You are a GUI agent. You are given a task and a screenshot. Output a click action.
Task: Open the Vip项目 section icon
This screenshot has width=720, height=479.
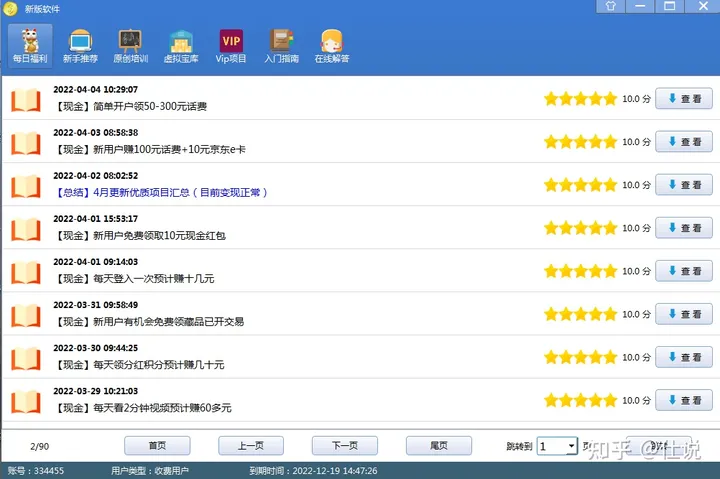tap(231, 46)
